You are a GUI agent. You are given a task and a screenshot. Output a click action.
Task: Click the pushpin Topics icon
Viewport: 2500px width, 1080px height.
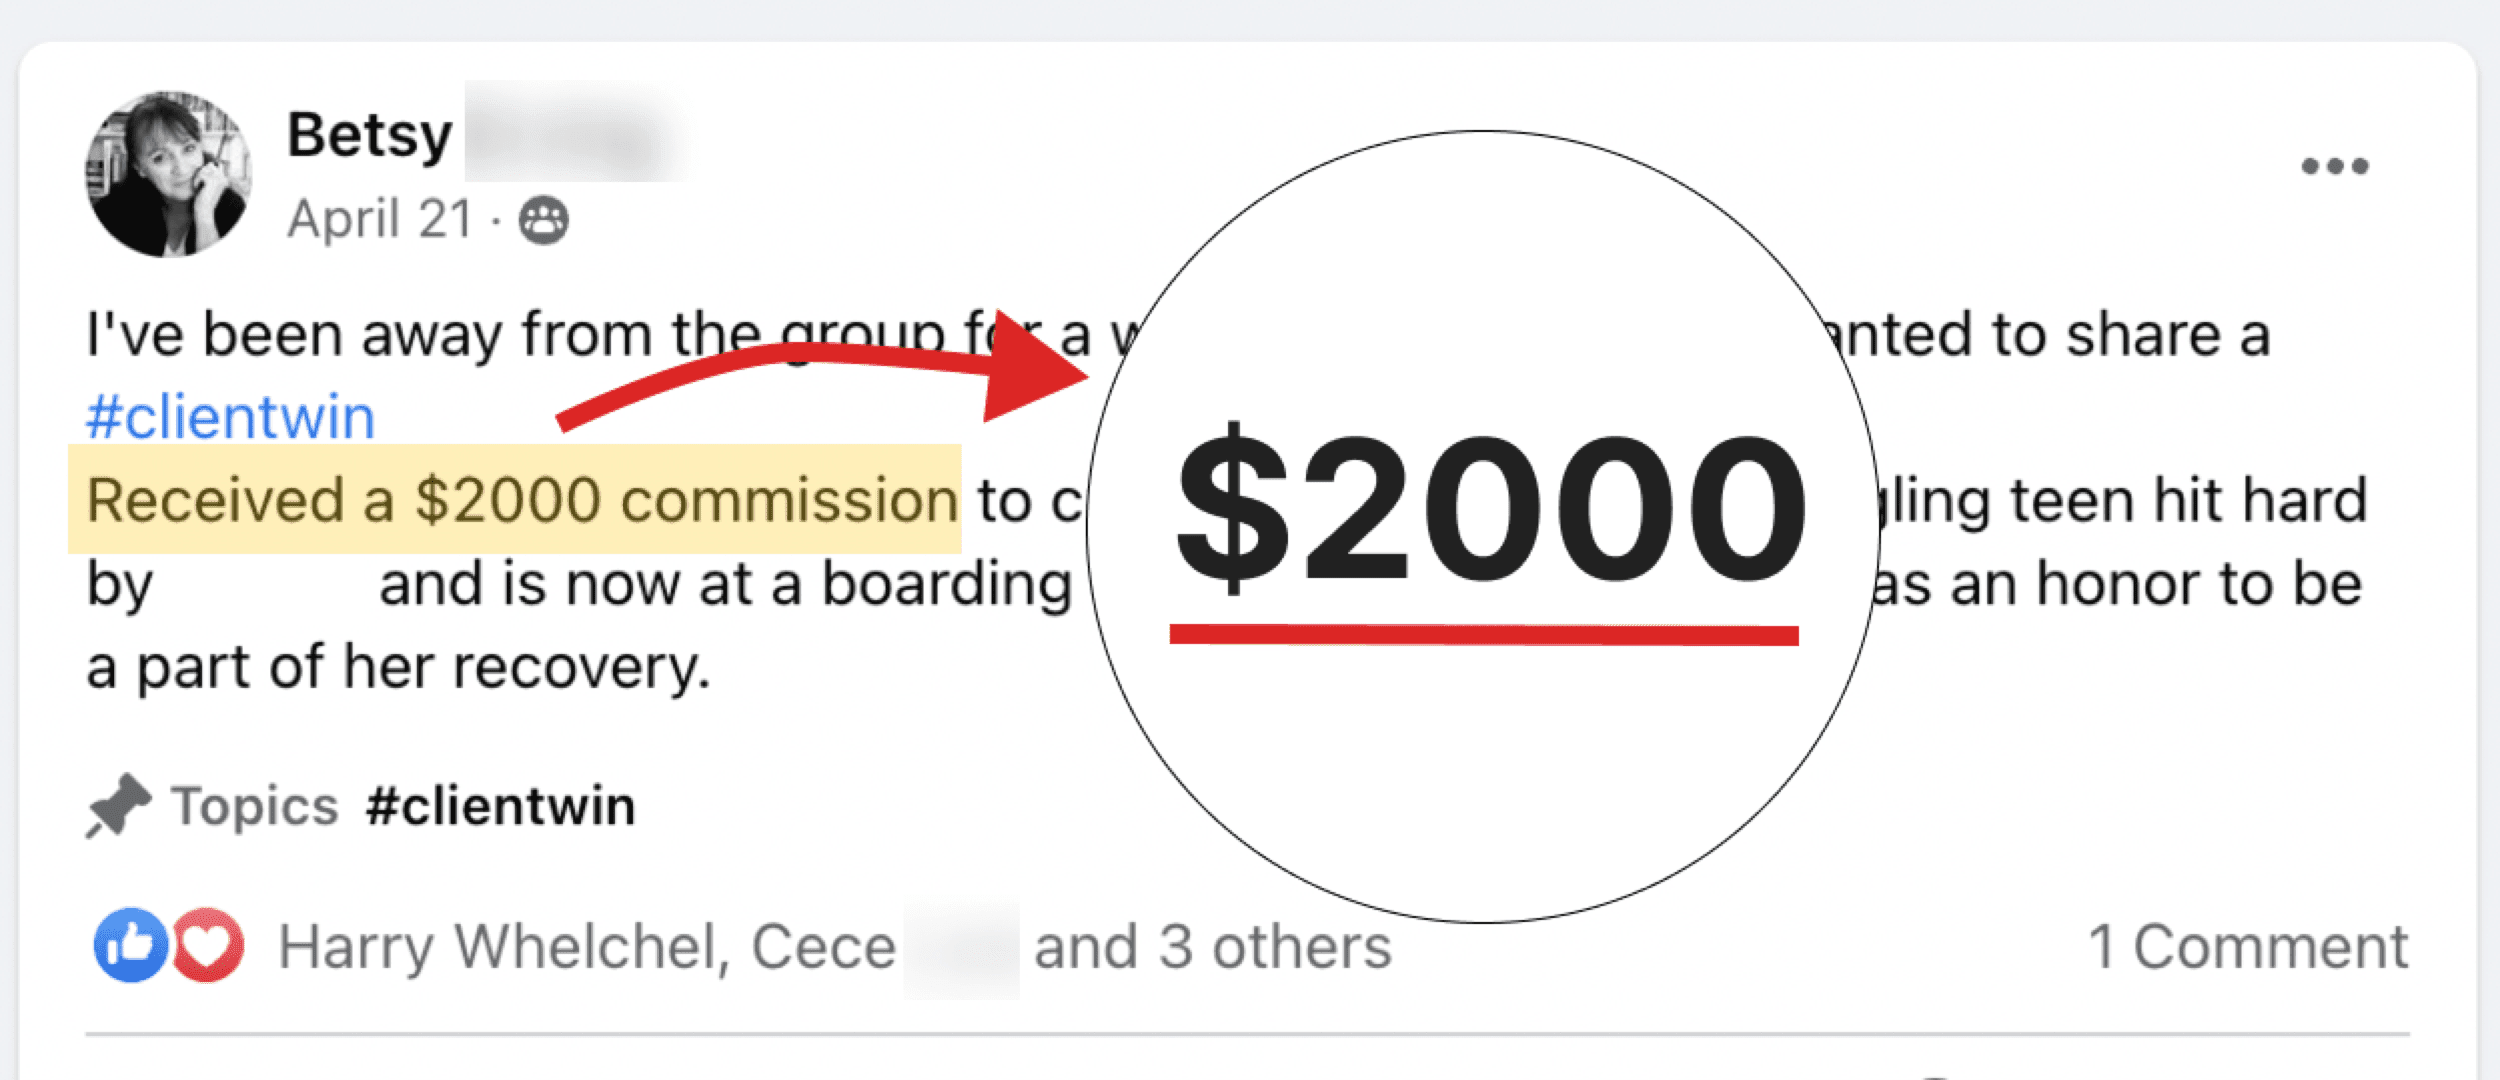pos(118,805)
